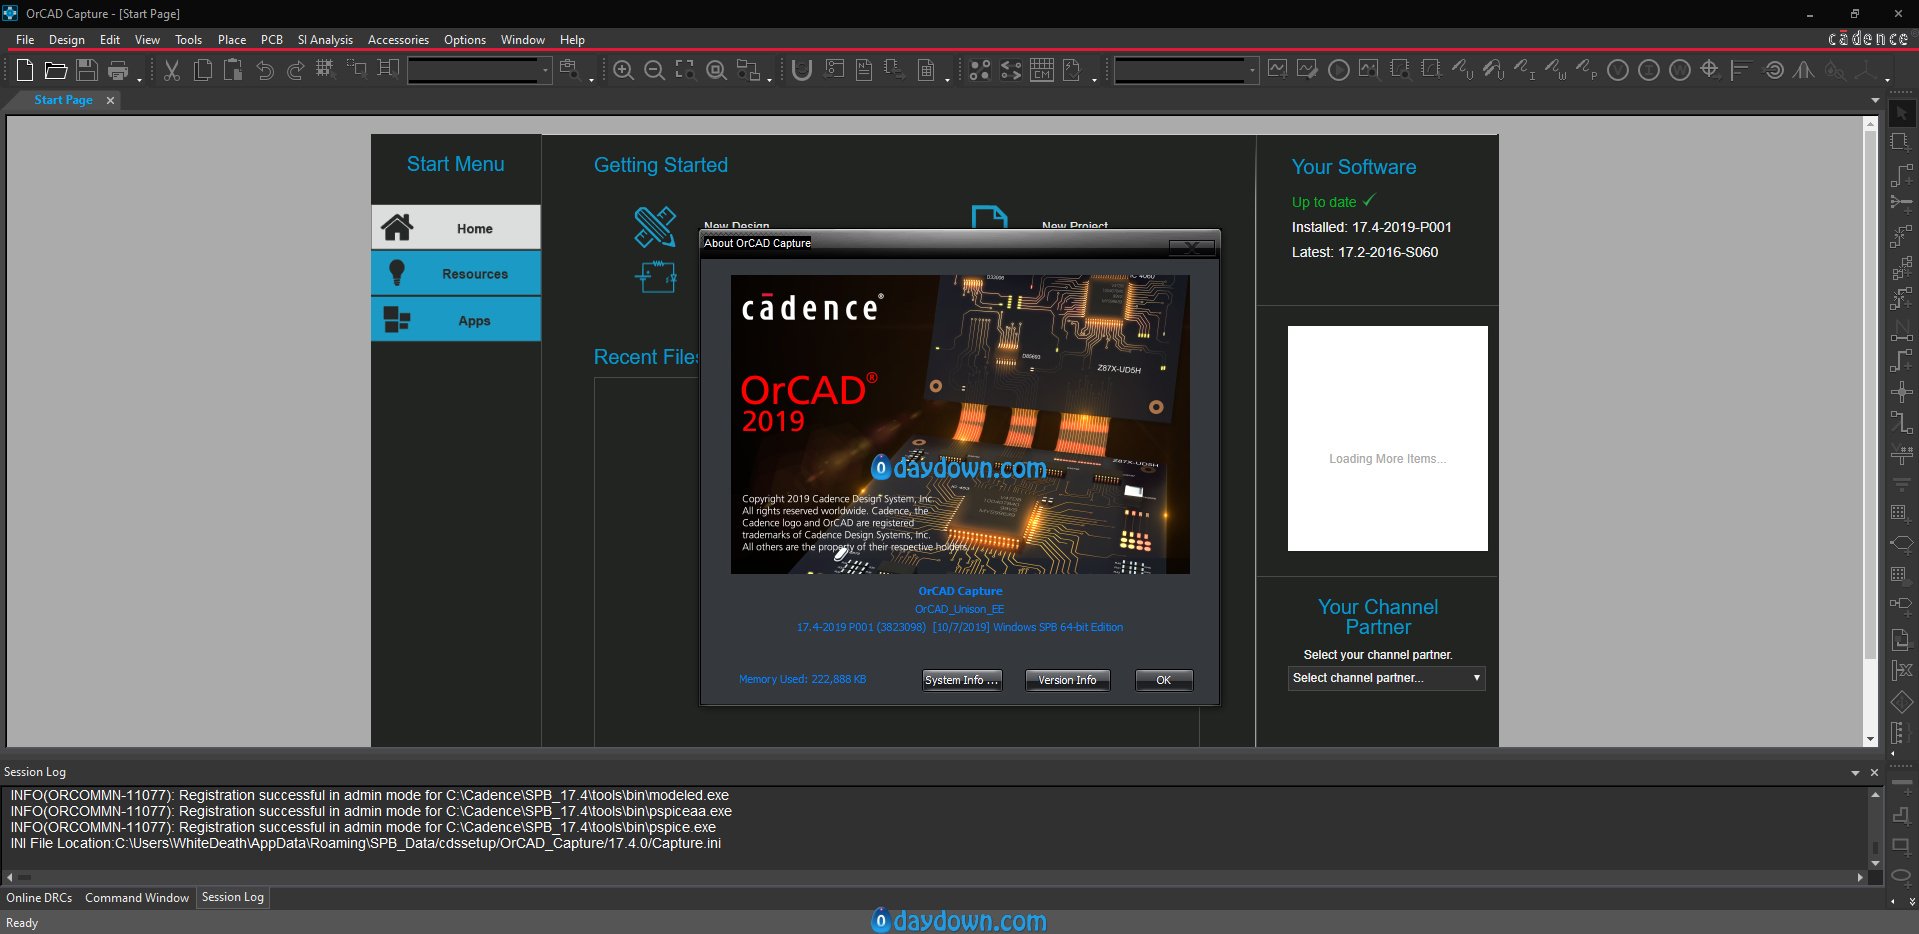Close the Start Page tab
1919x934 pixels.
point(110,100)
